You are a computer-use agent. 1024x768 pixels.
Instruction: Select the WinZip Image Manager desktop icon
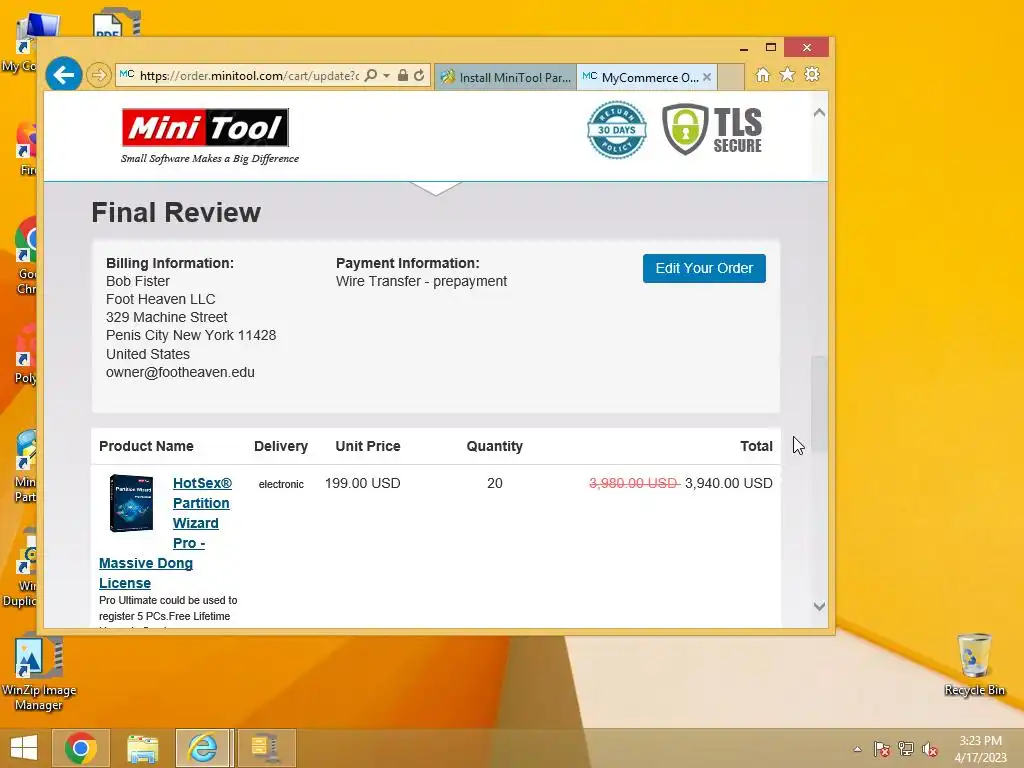pos(39,673)
